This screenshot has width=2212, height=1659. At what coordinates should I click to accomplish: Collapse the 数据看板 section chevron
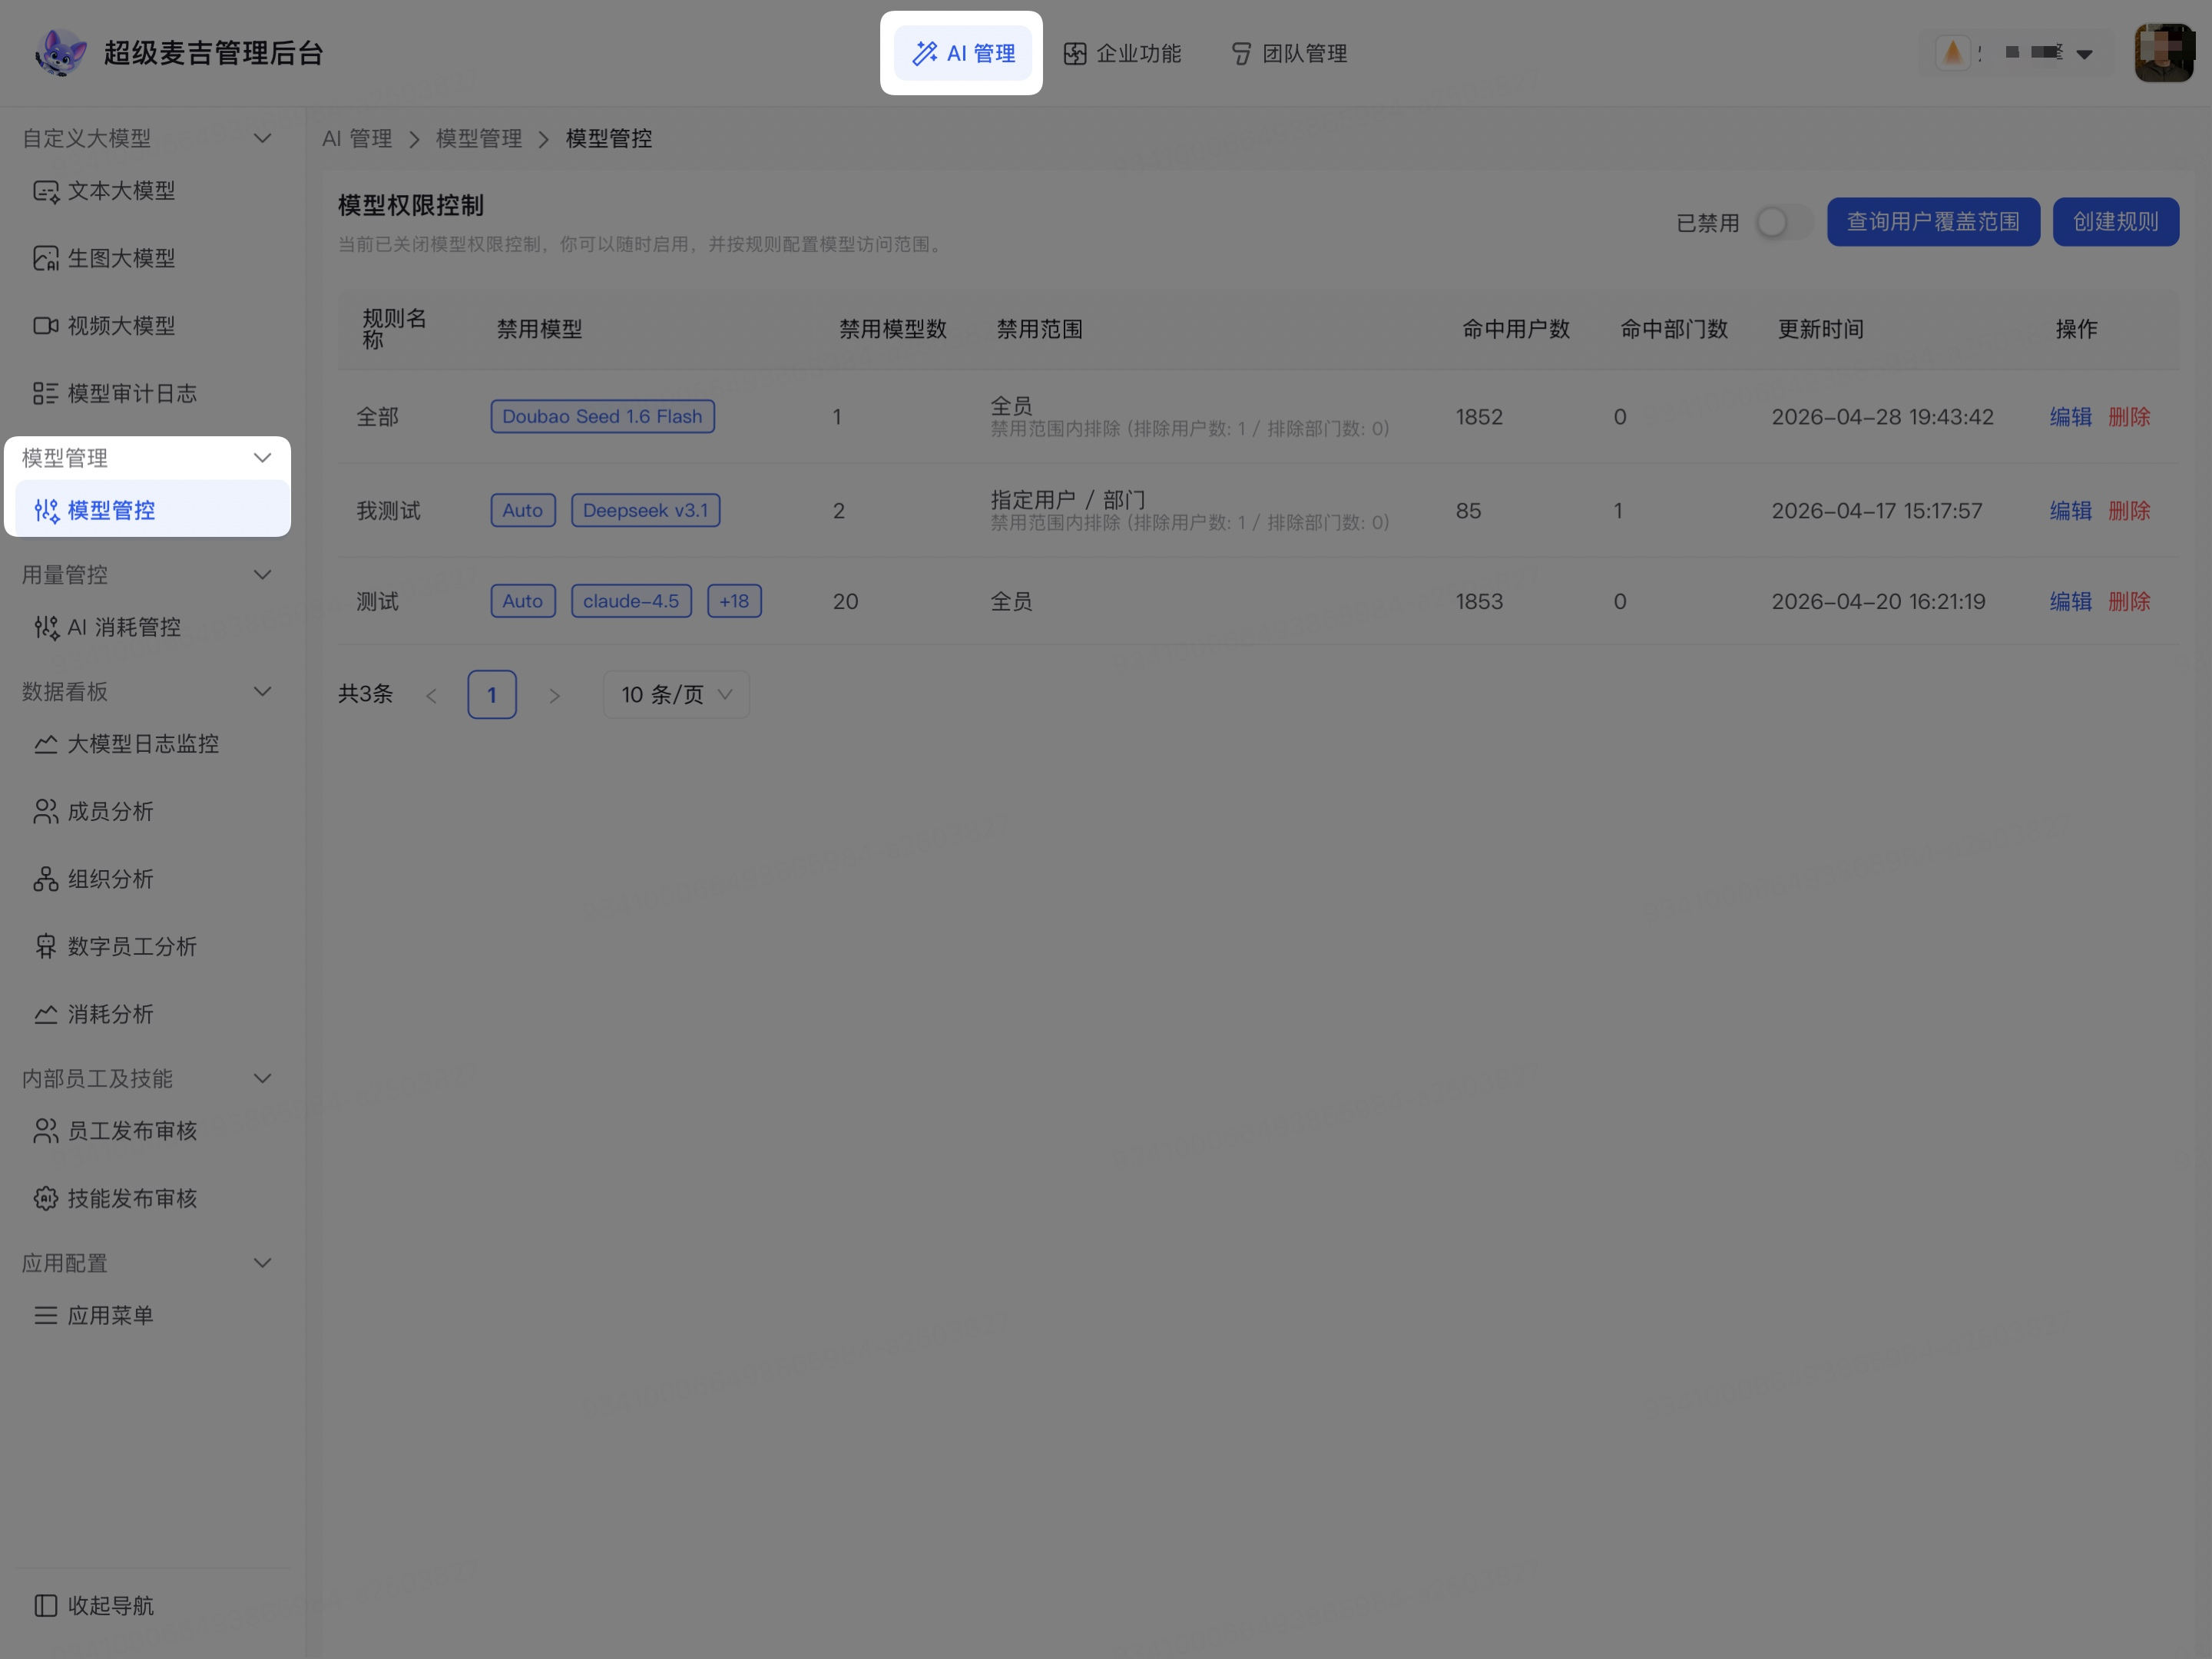[x=263, y=692]
